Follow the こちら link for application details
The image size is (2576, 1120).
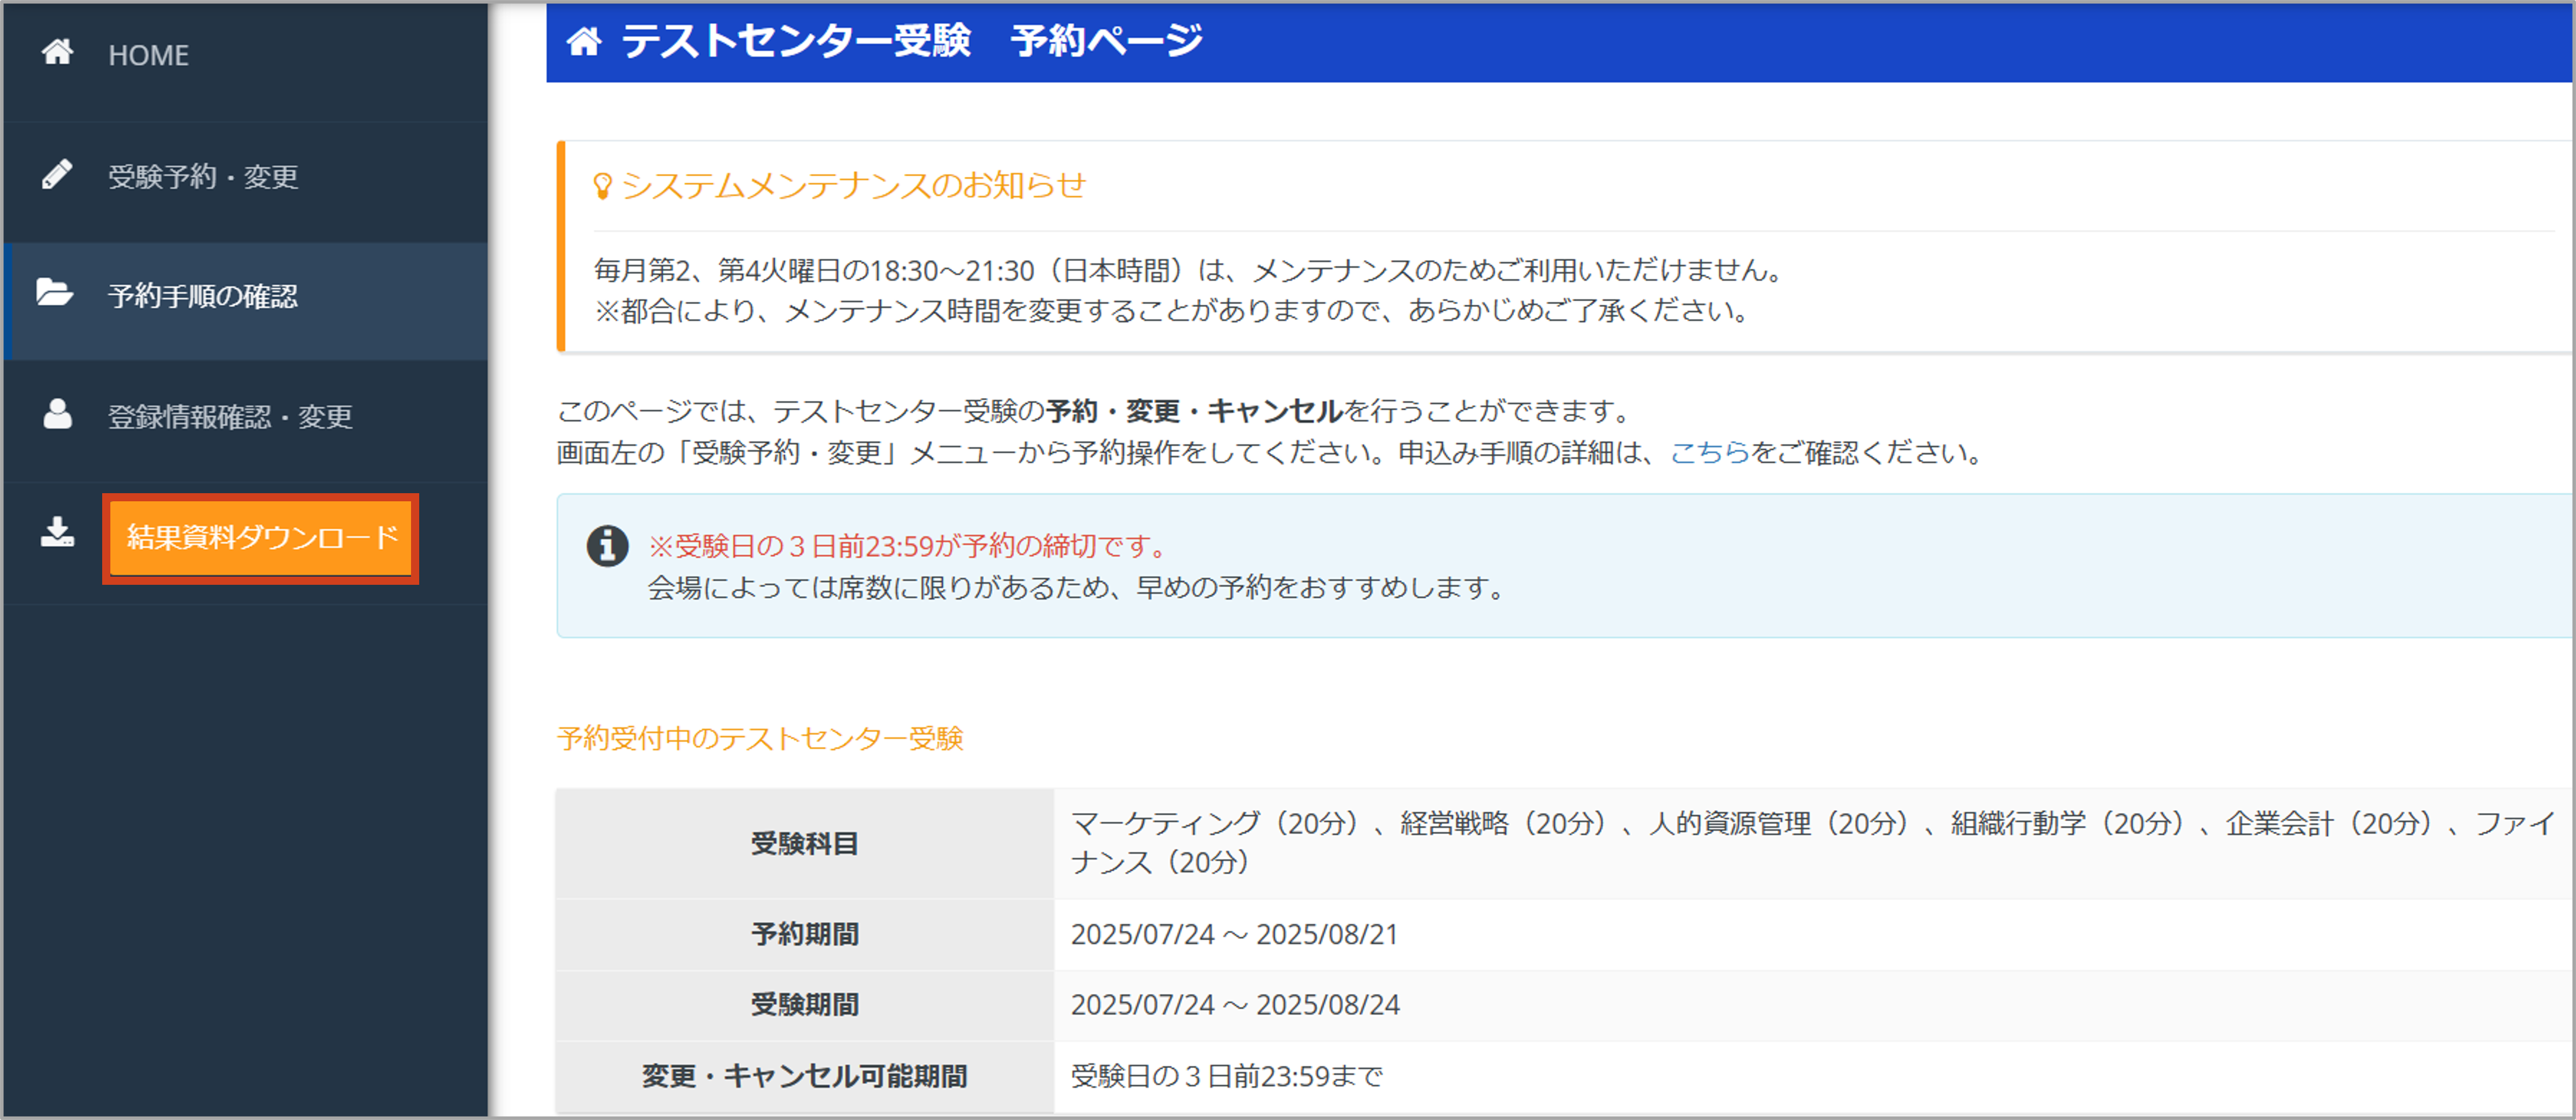[1709, 453]
